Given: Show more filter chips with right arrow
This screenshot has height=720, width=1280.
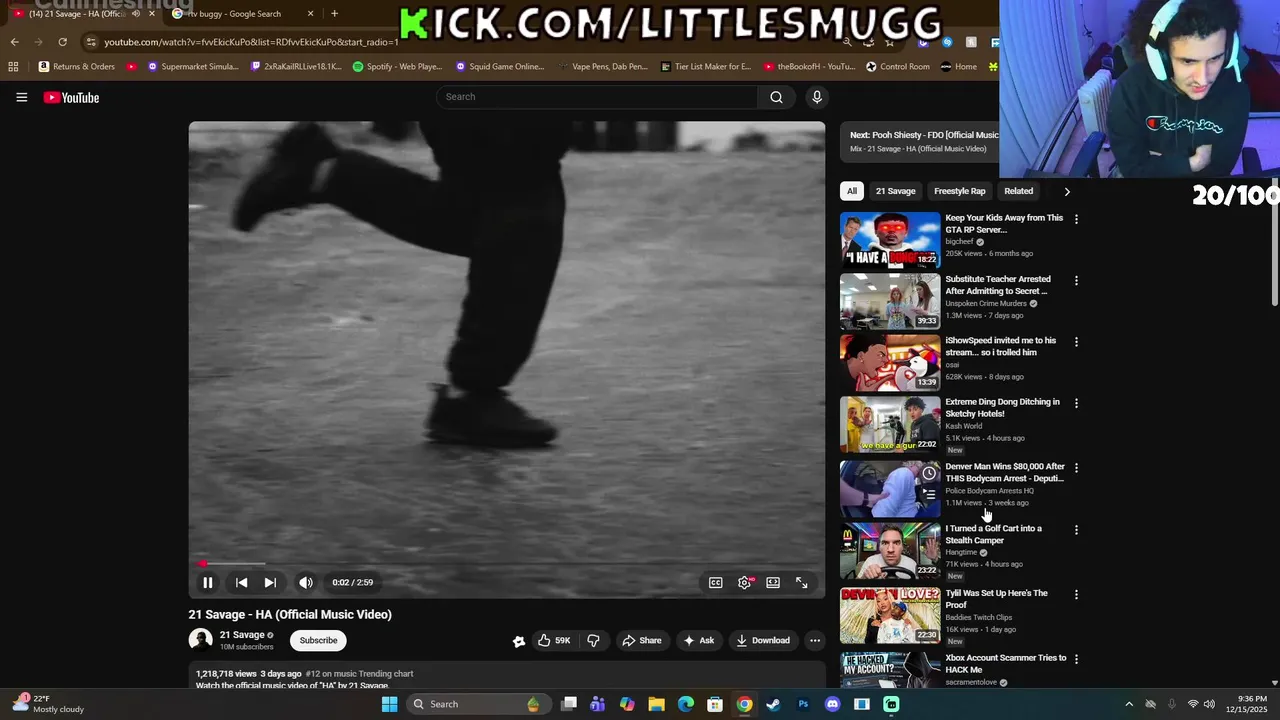Looking at the screenshot, I should pyautogui.click(x=1066, y=191).
